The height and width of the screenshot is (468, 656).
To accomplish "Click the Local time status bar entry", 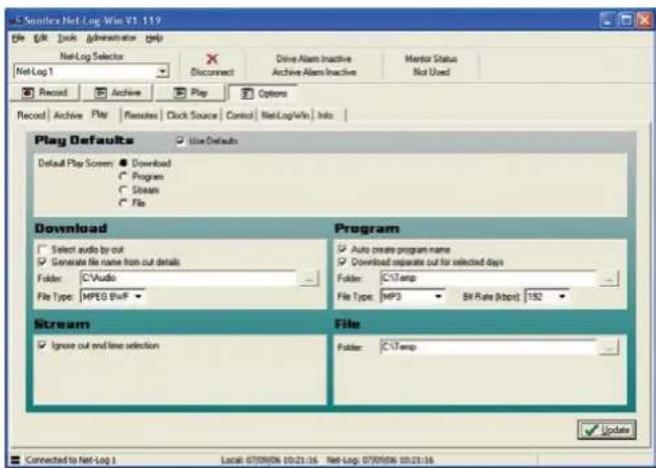I will tap(269, 460).
